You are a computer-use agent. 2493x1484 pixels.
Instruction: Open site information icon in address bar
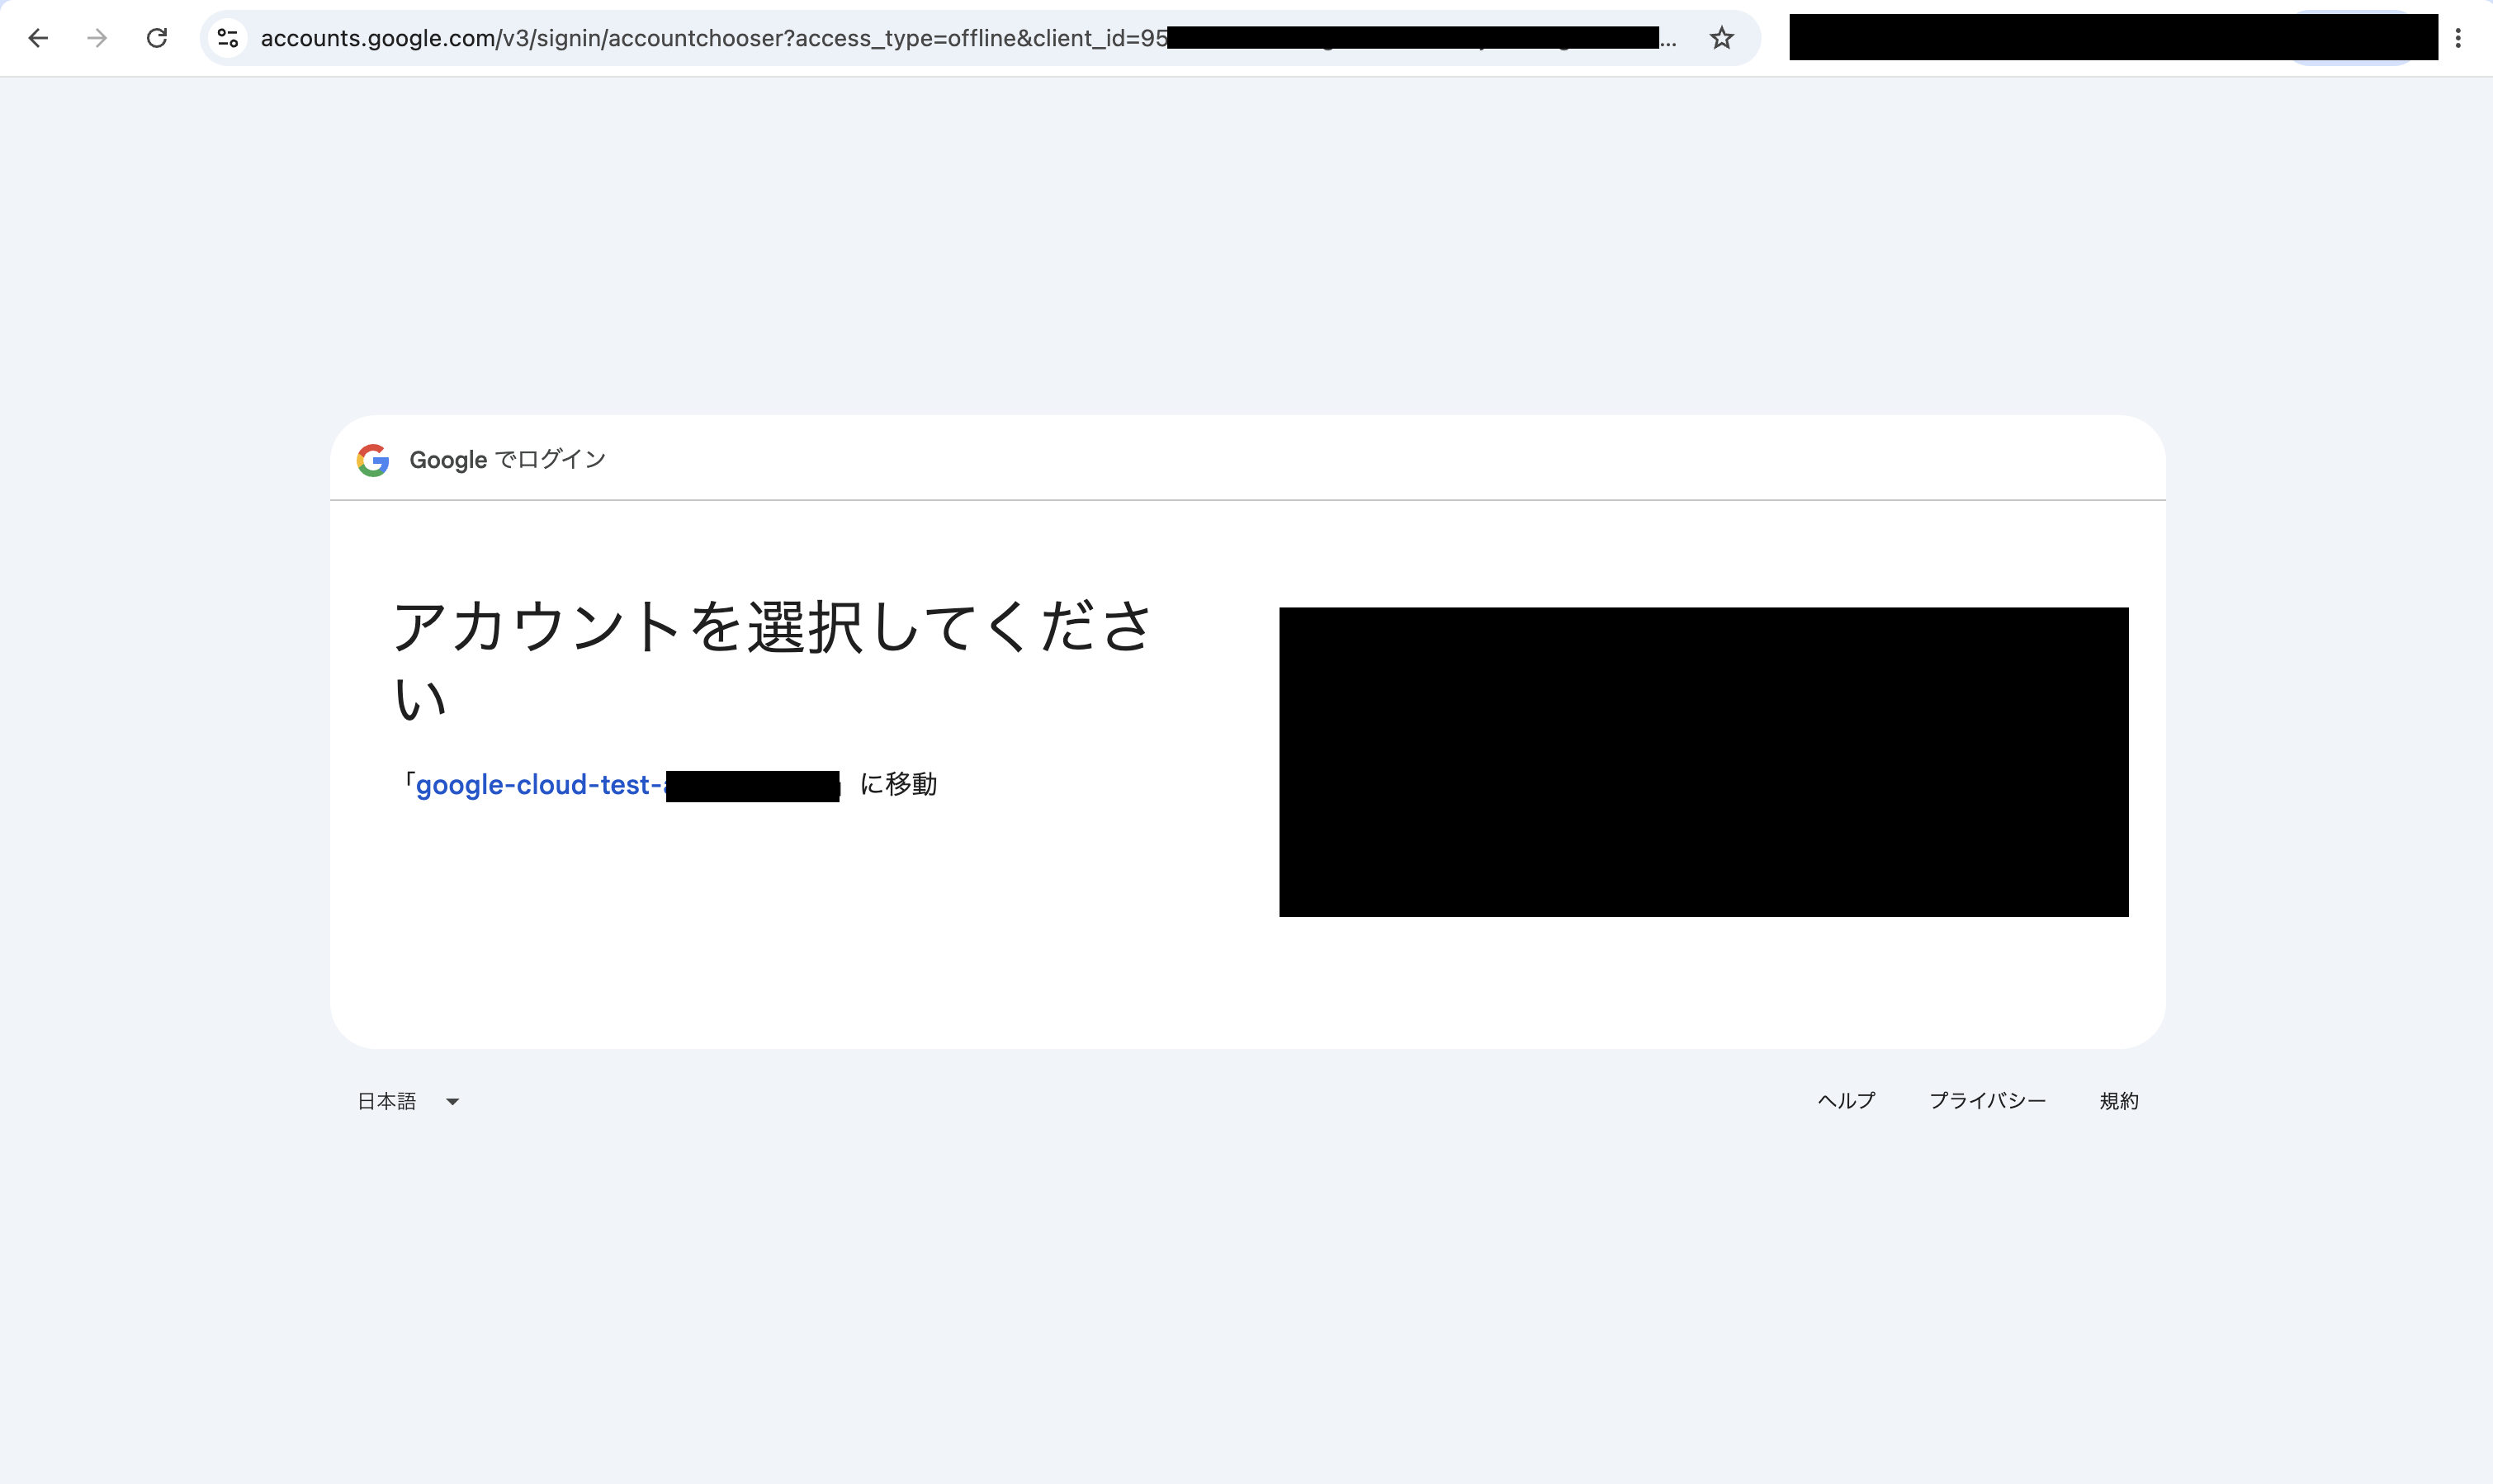(228, 38)
